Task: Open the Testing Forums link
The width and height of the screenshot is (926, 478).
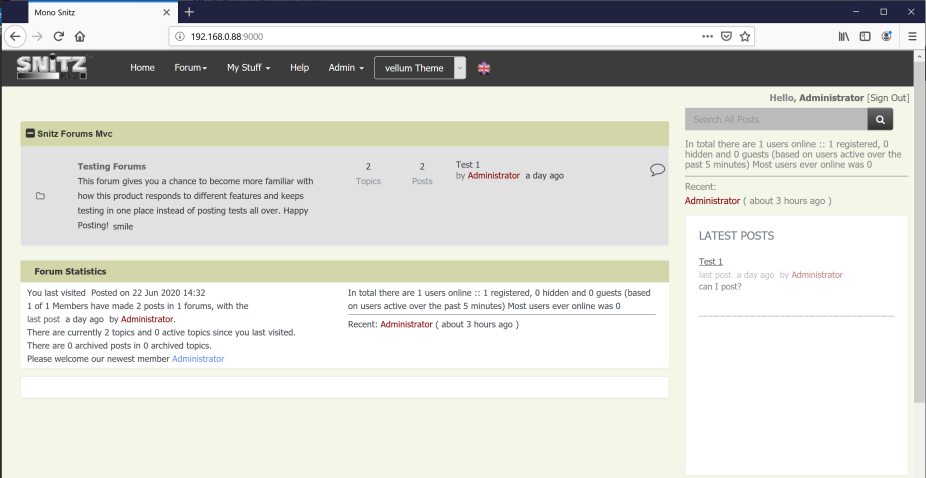Action: click(x=112, y=166)
